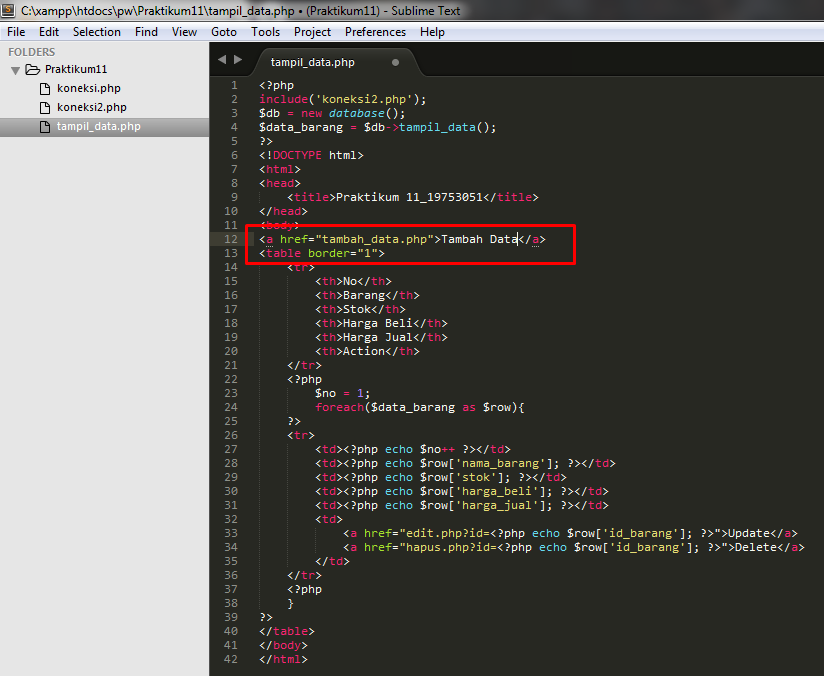Click line number 12 in the gutter
This screenshot has height=676, width=824.
[x=231, y=239]
